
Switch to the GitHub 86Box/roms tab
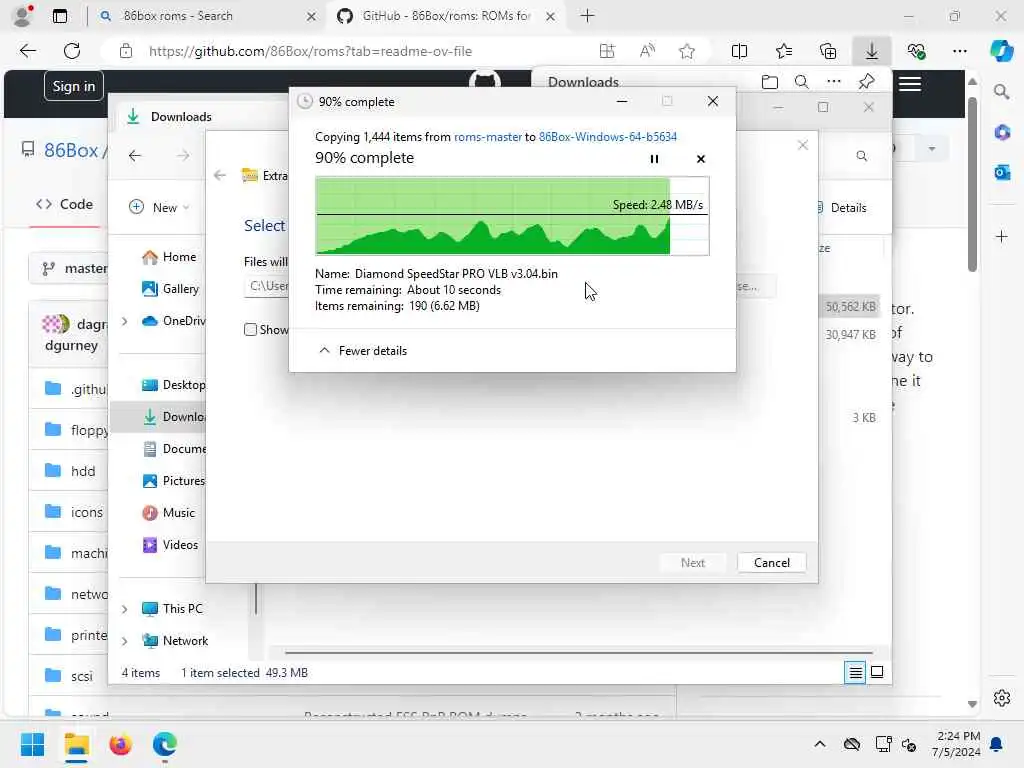(x=447, y=16)
